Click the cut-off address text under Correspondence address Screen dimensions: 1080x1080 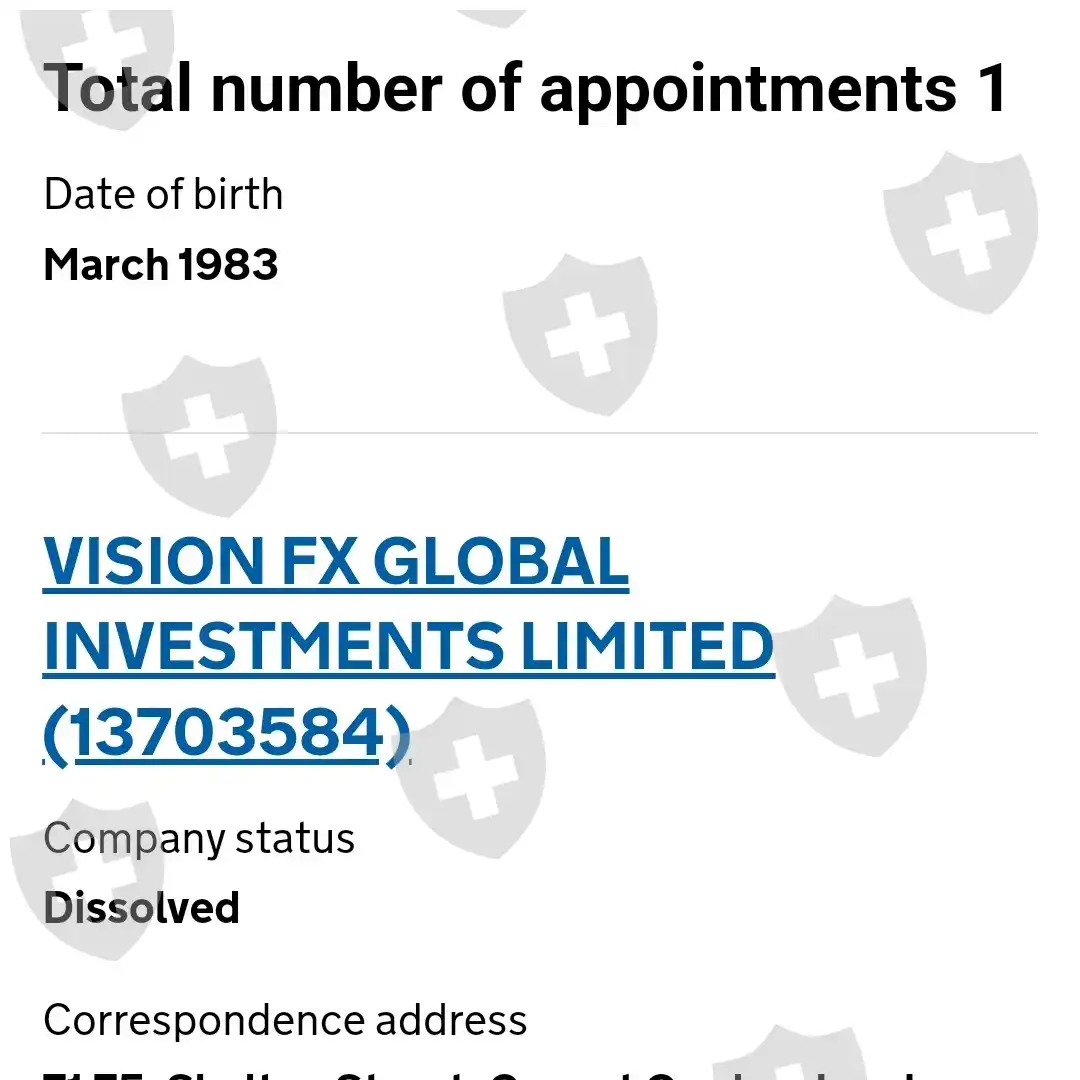coord(480,1073)
